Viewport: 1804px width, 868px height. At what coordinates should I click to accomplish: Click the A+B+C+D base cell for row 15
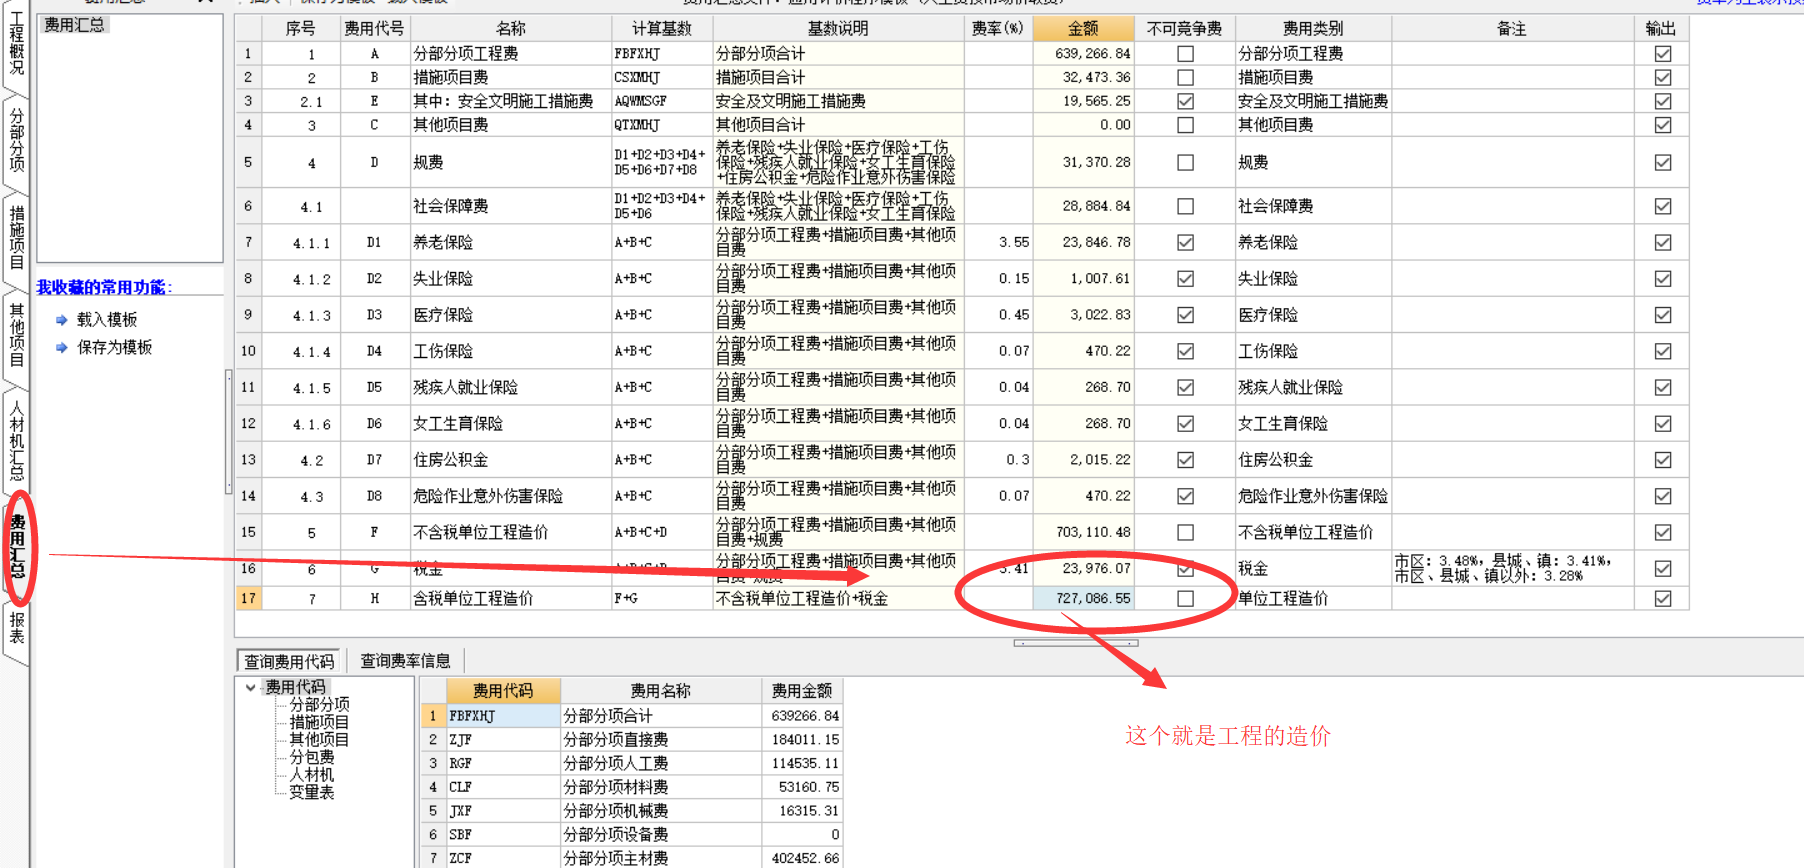[662, 532]
